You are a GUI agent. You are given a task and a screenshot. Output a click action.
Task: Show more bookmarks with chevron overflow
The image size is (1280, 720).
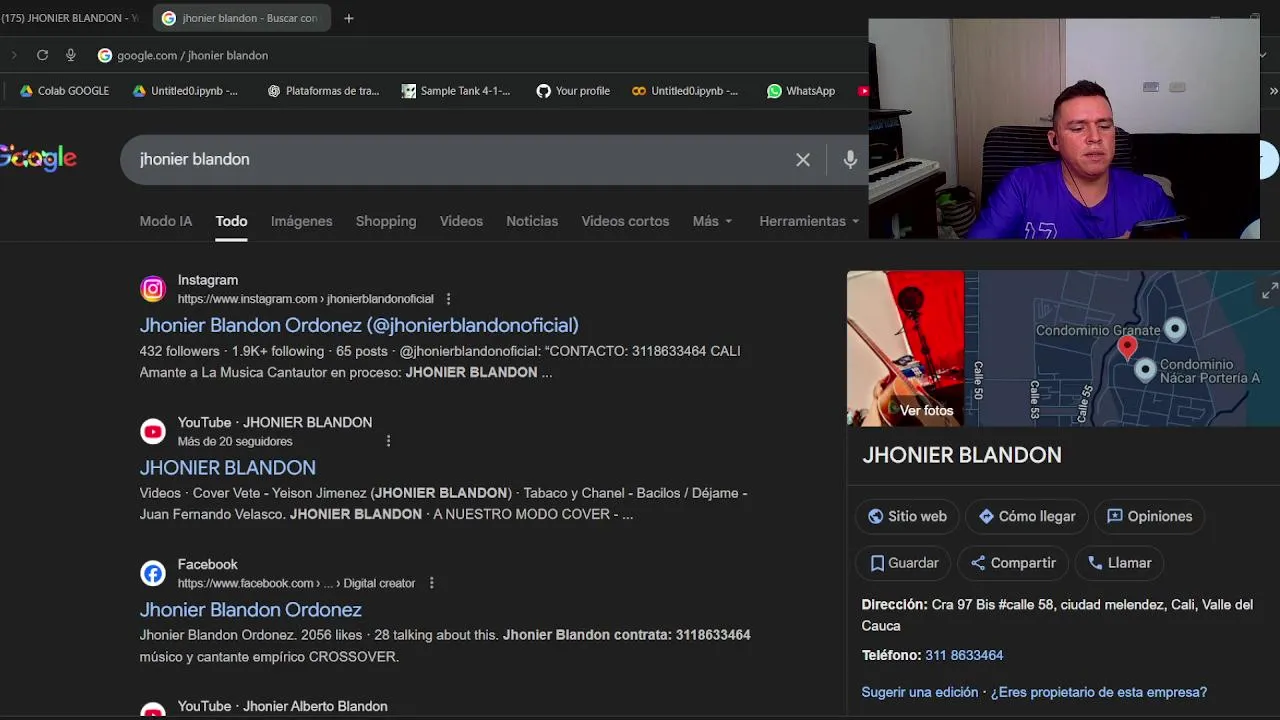[x=1273, y=91]
